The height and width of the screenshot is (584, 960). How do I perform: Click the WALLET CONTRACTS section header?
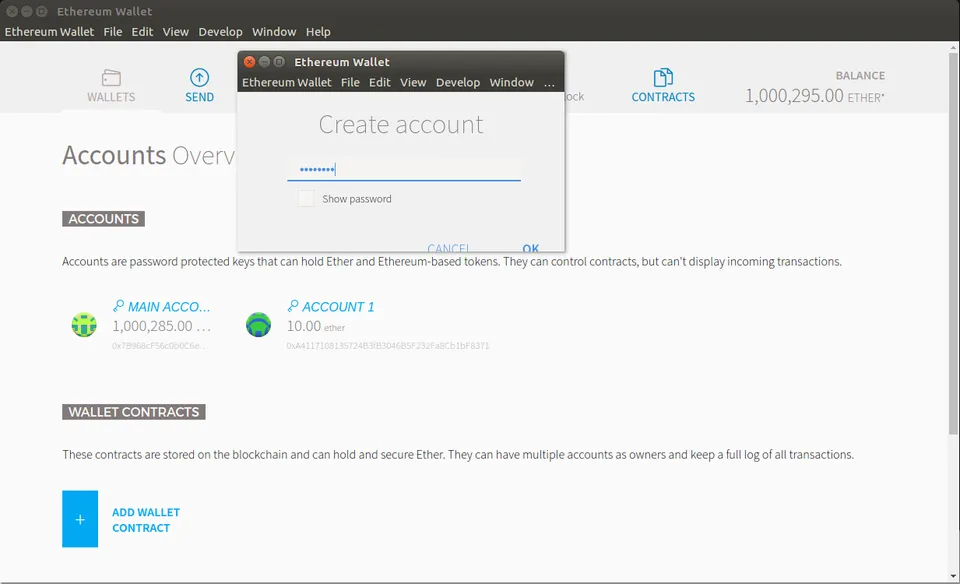click(133, 412)
